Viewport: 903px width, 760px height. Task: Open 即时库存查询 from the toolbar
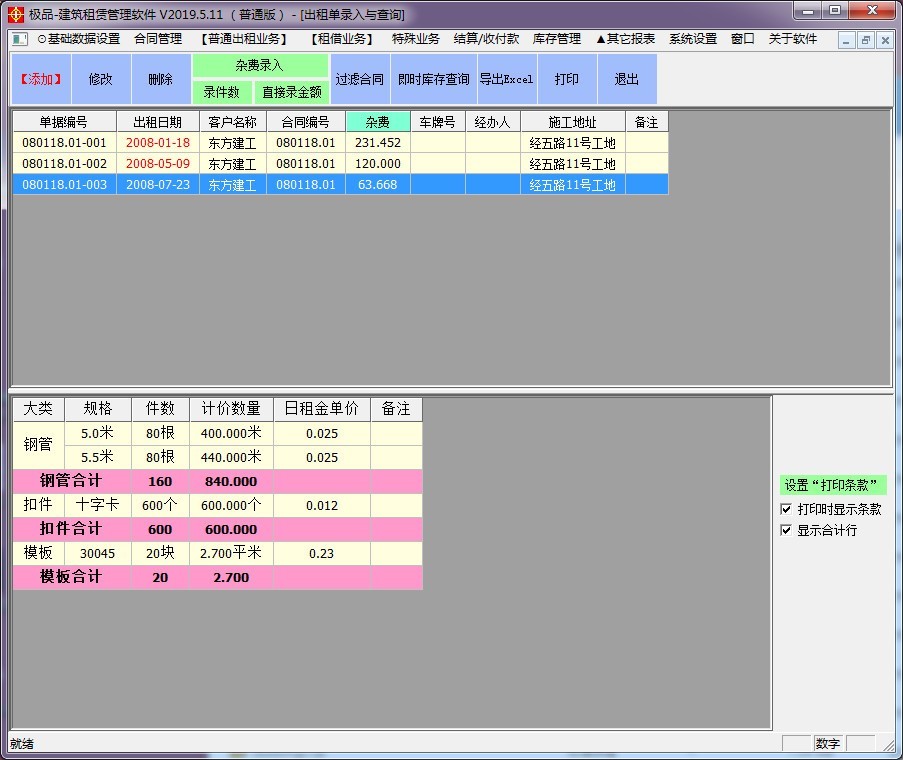(433, 79)
